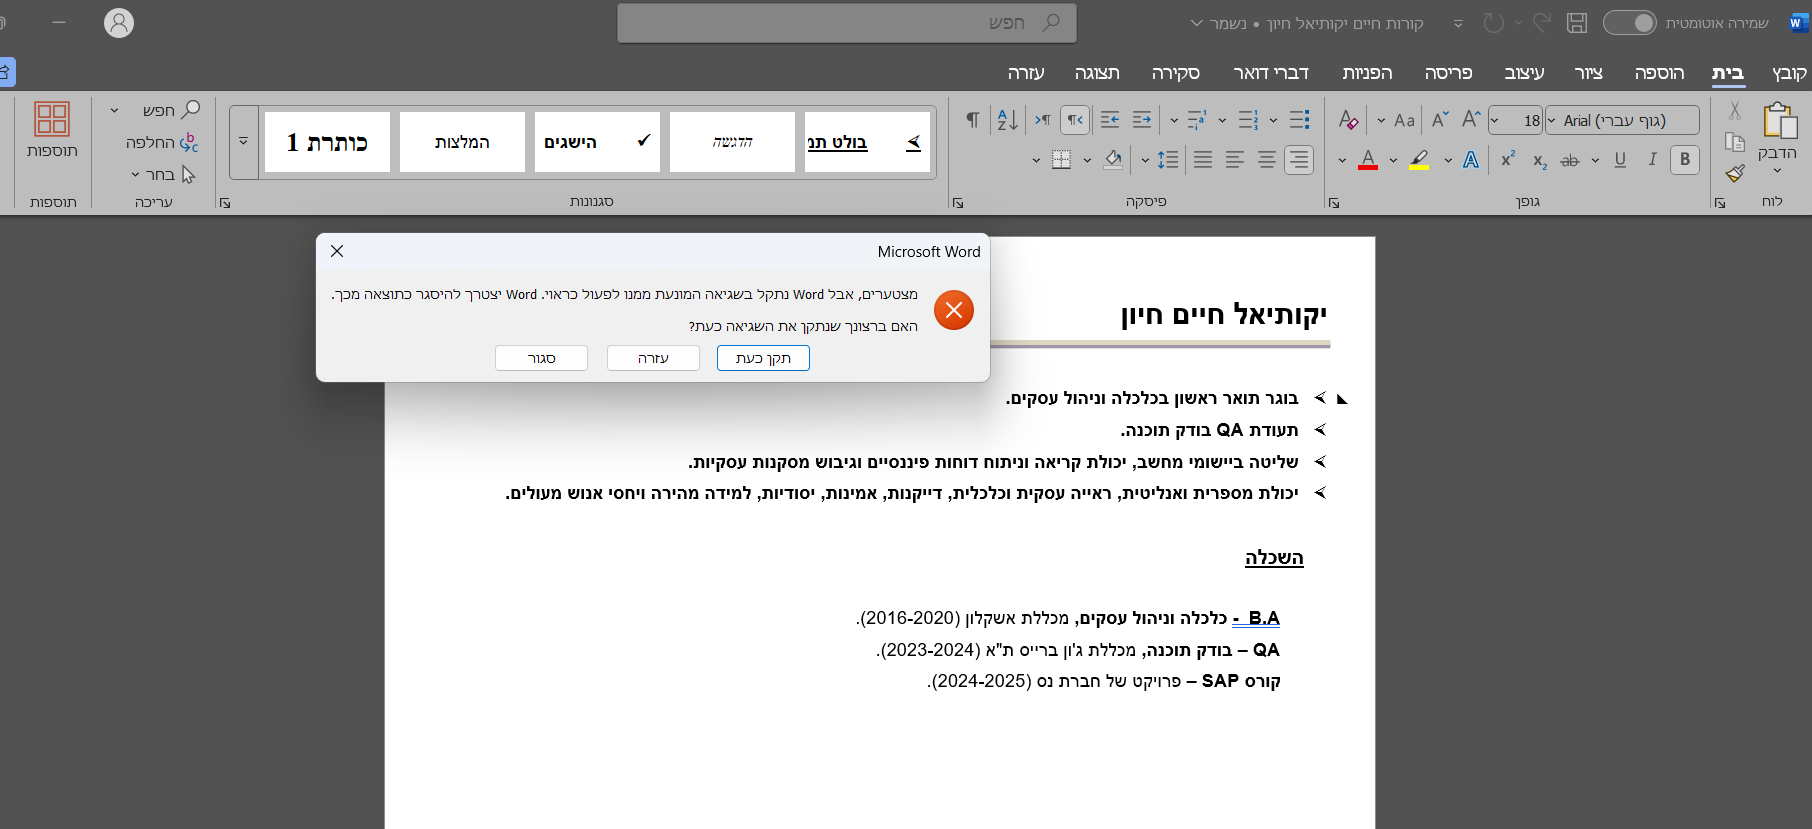Click the line spacing icon

click(x=1167, y=160)
